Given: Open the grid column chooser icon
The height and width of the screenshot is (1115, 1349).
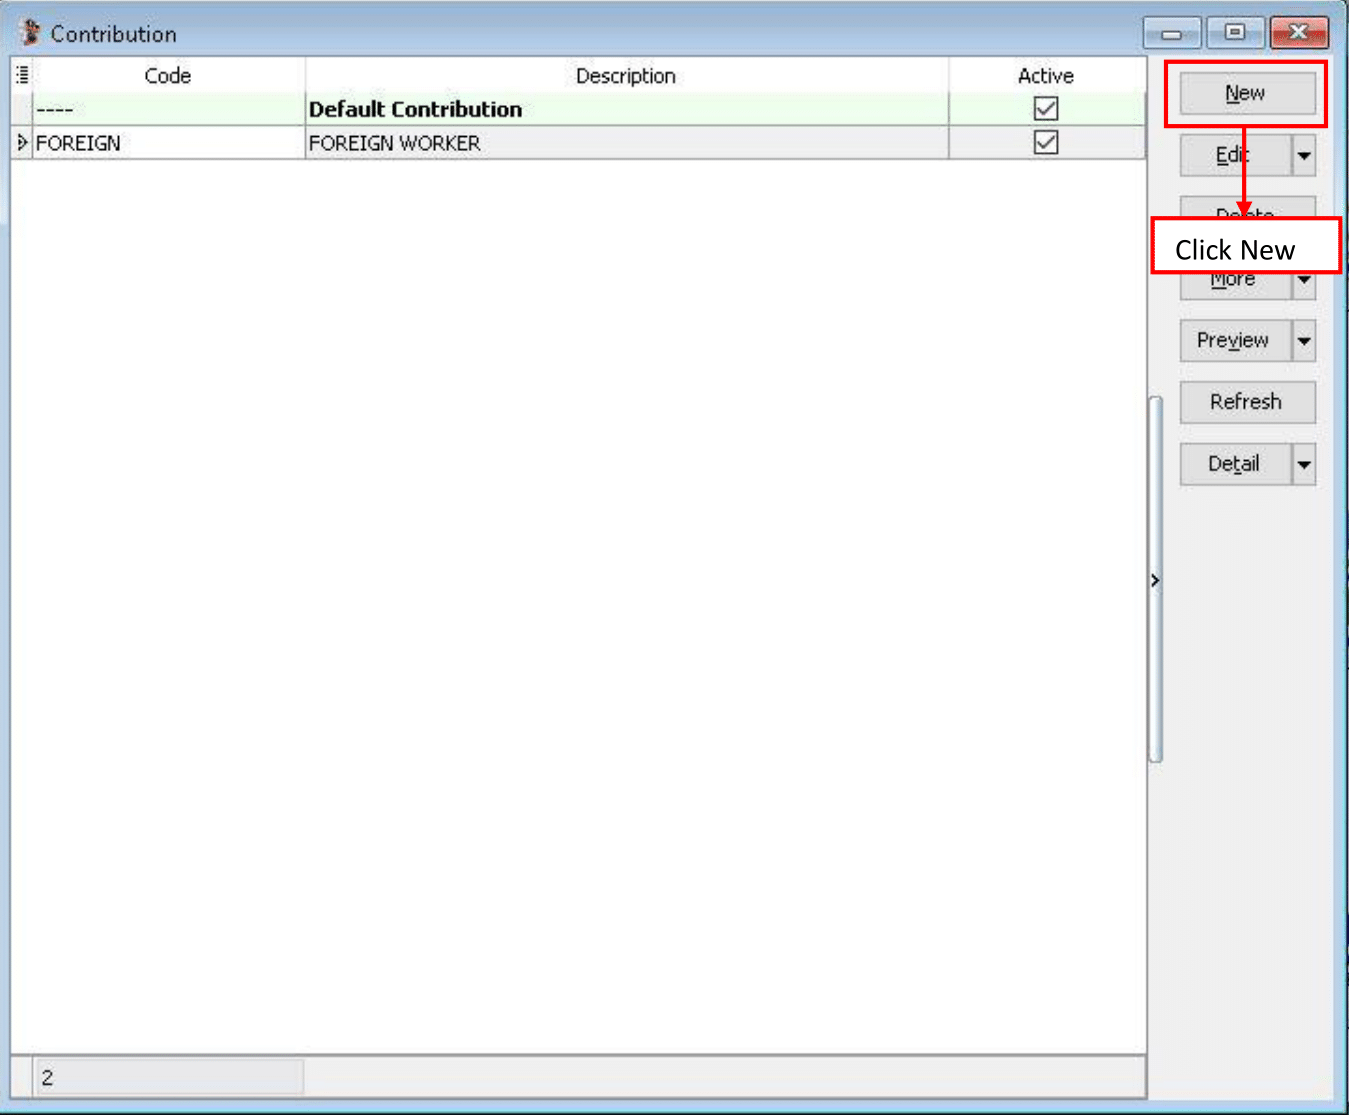Looking at the screenshot, I should click(x=22, y=75).
